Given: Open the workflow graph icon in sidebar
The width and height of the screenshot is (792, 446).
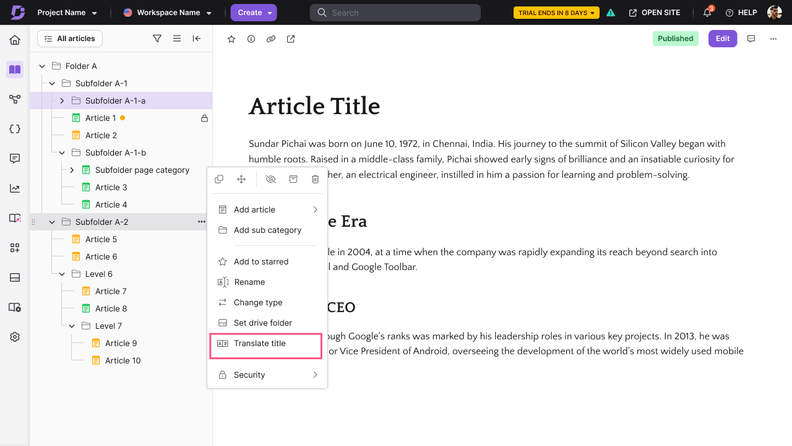Looking at the screenshot, I should click(x=15, y=99).
